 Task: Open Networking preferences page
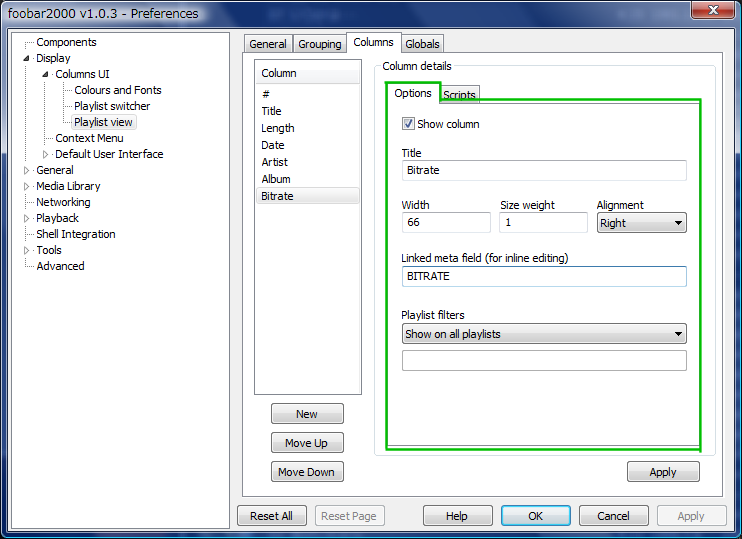63,202
